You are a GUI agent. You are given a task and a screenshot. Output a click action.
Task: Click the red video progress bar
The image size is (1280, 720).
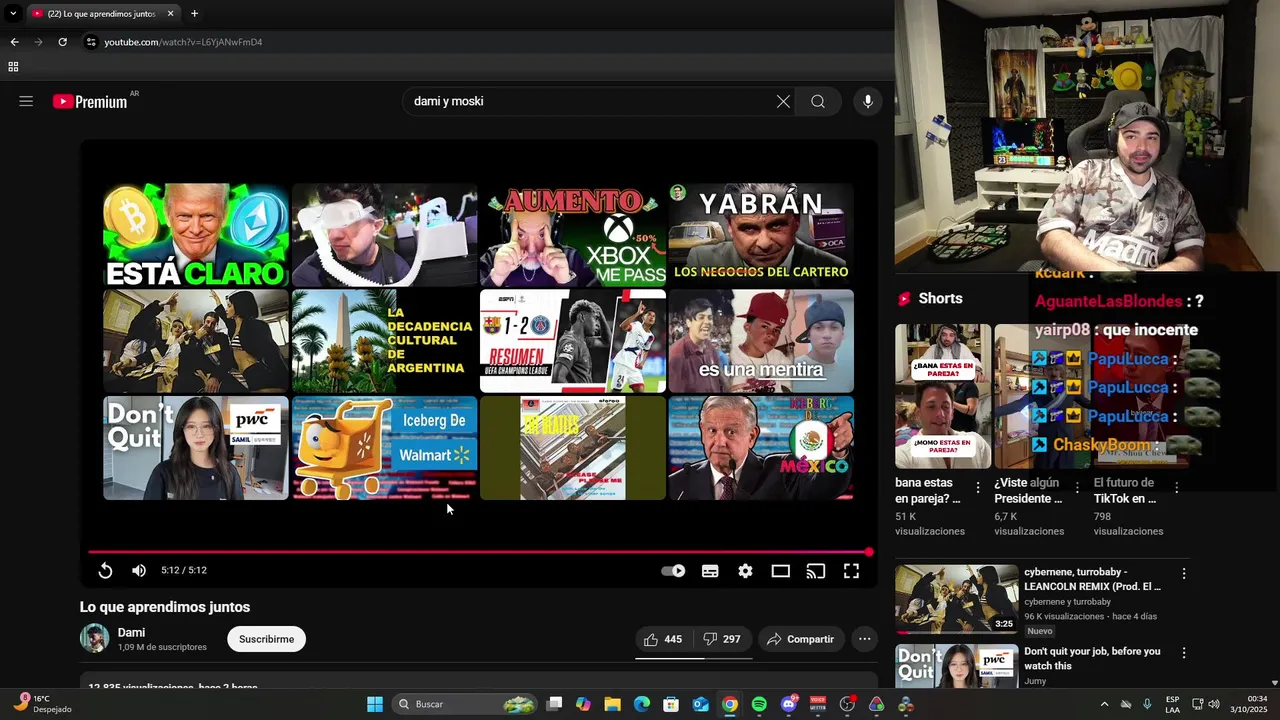click(478, 552)
